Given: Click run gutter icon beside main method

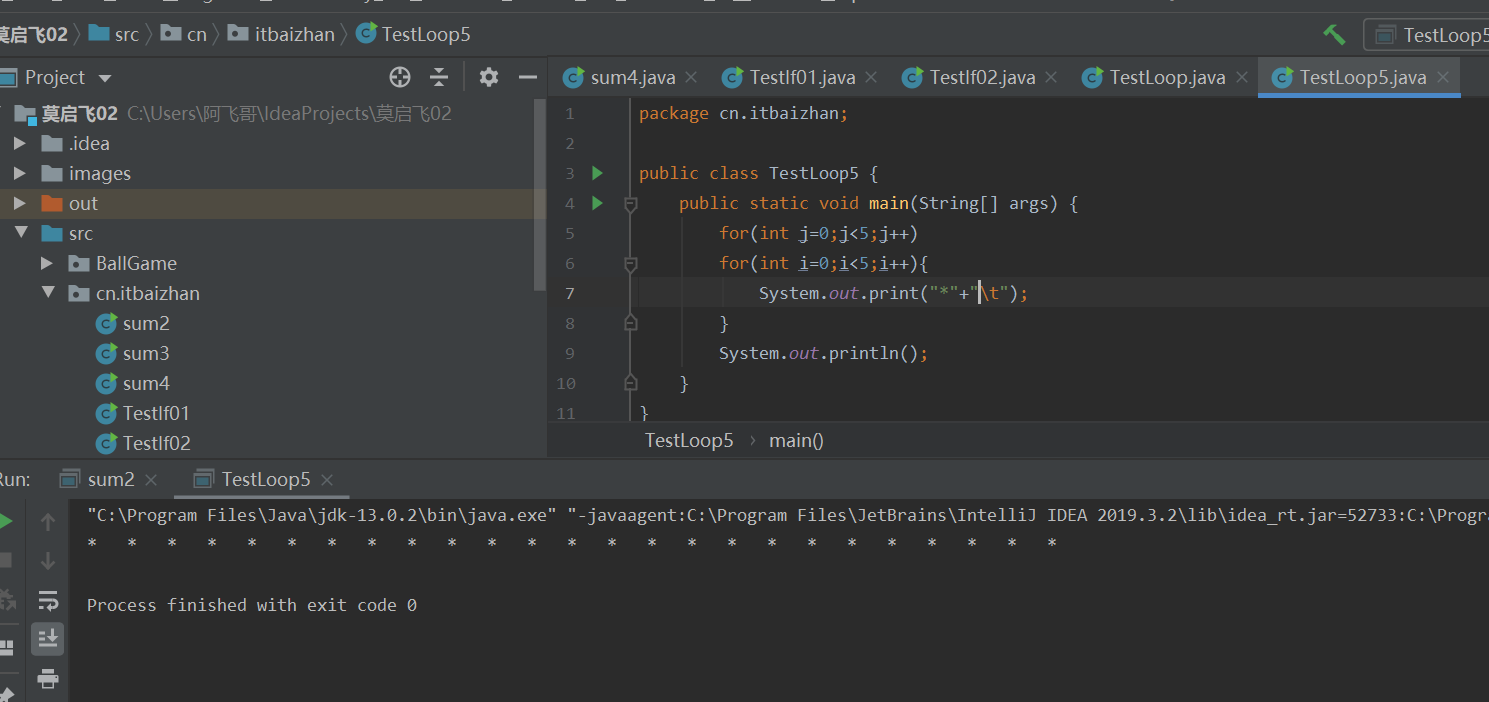Looking at the screenshot, I should pos(597,204).
